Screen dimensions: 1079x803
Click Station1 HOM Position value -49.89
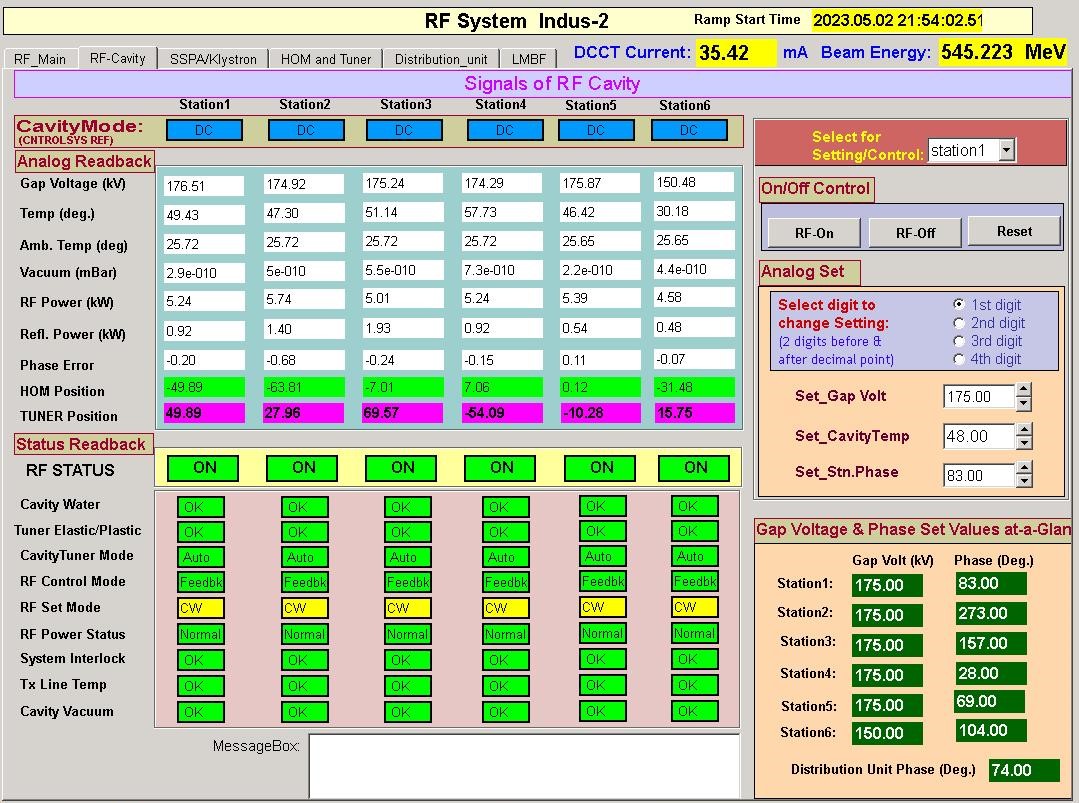[204, 387]
